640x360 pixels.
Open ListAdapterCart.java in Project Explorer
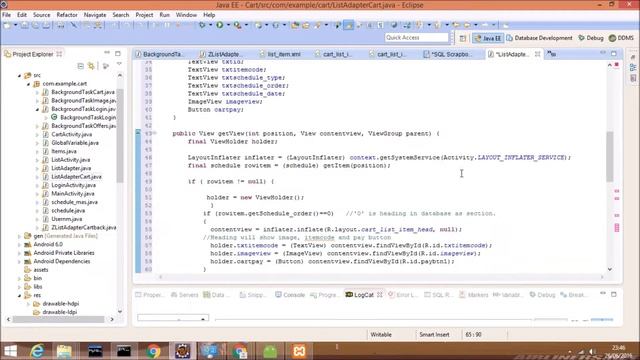pyautogui.click(x=76, y=177)
